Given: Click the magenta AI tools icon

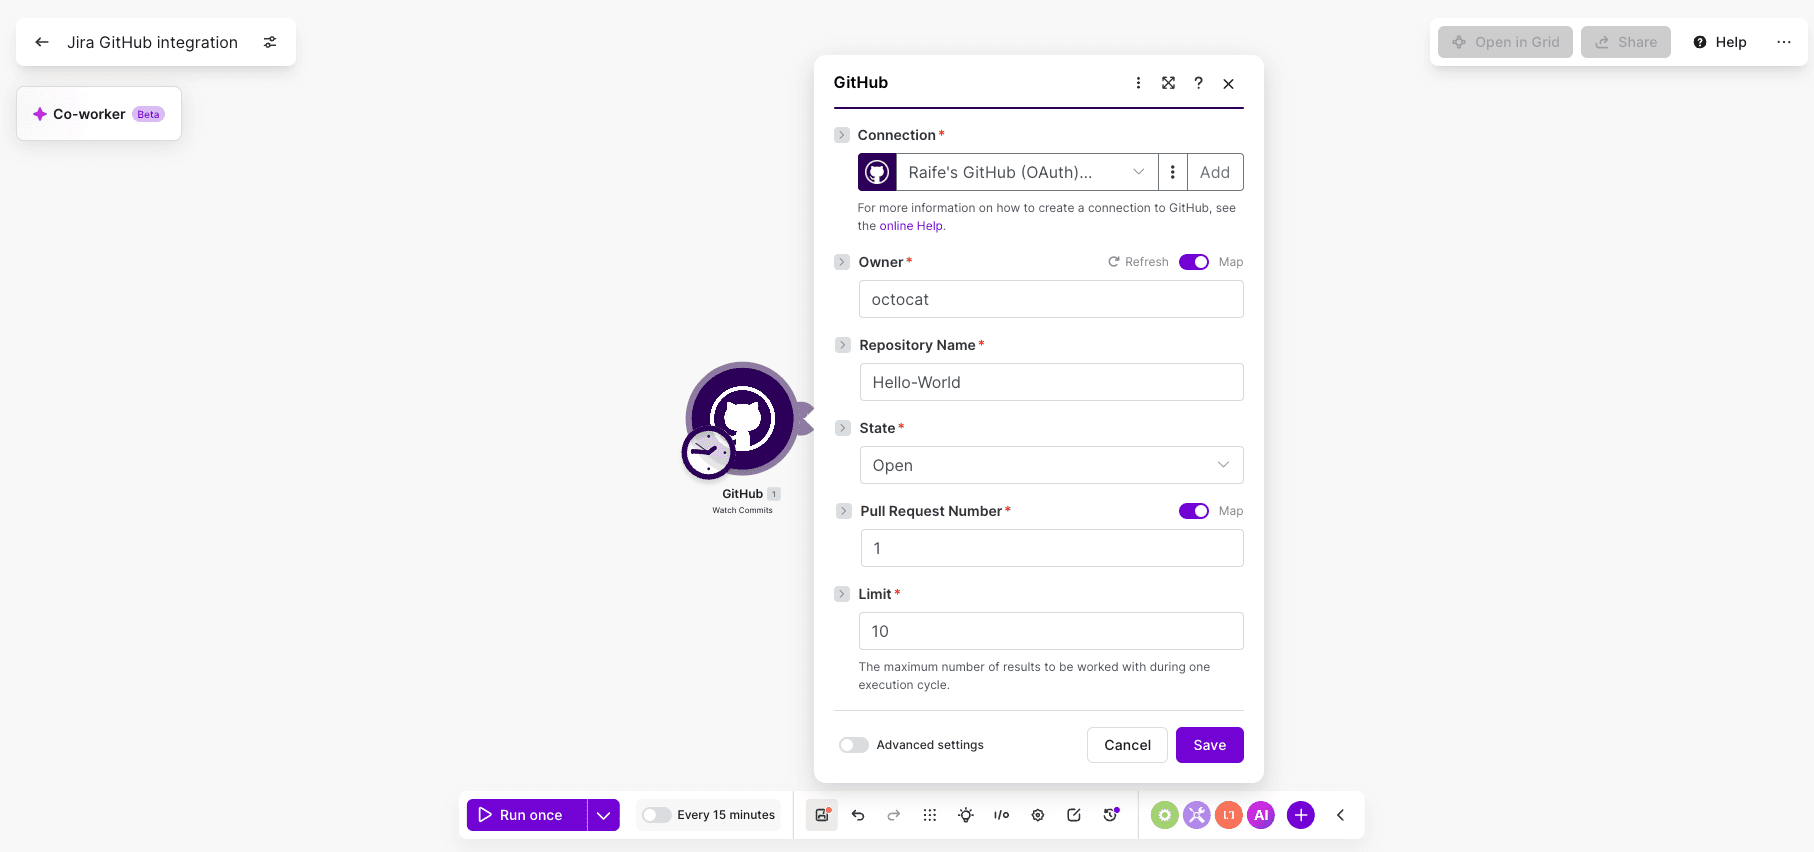Looking at the screenshot, I should click(x=1261, y=815).
